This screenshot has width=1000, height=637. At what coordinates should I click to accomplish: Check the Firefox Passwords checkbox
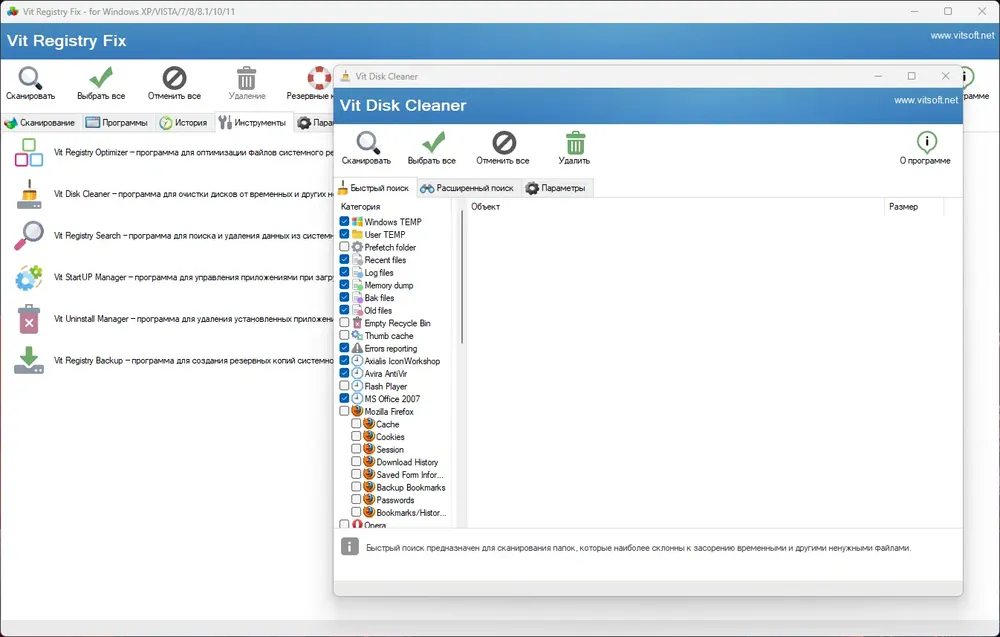point(356,499)
